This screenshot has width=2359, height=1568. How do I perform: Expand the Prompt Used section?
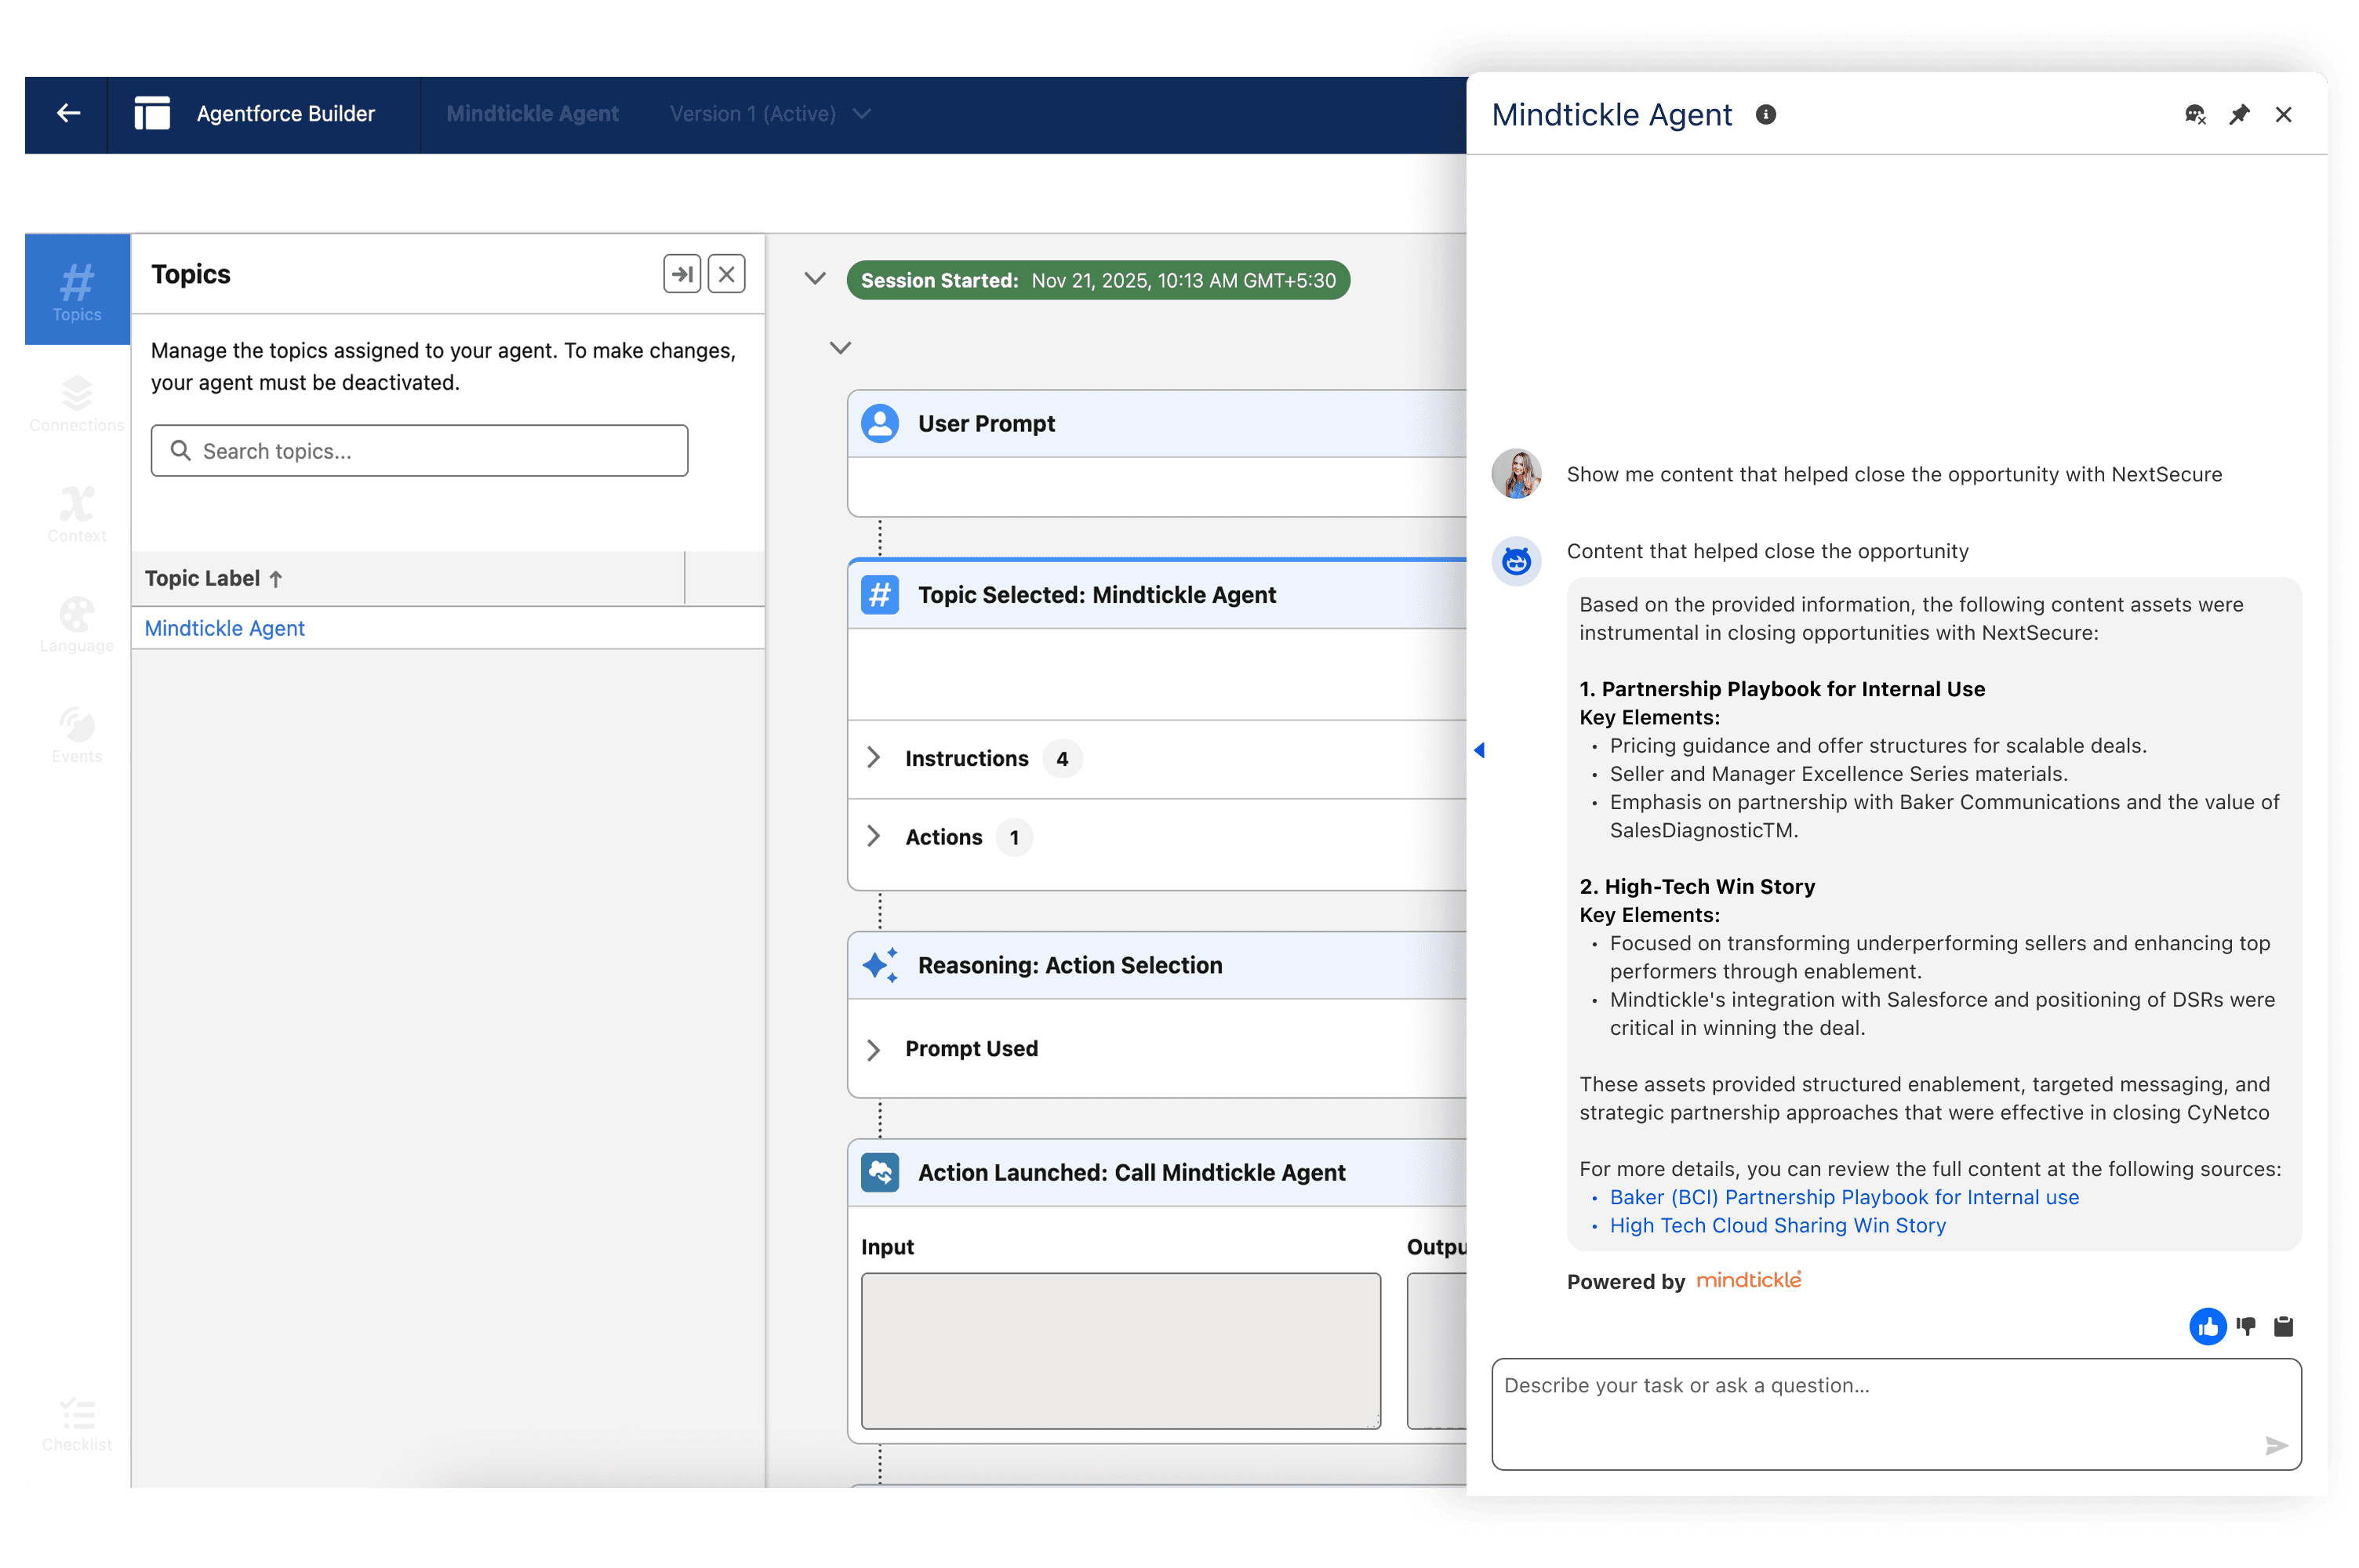[x=873, y=1049]
